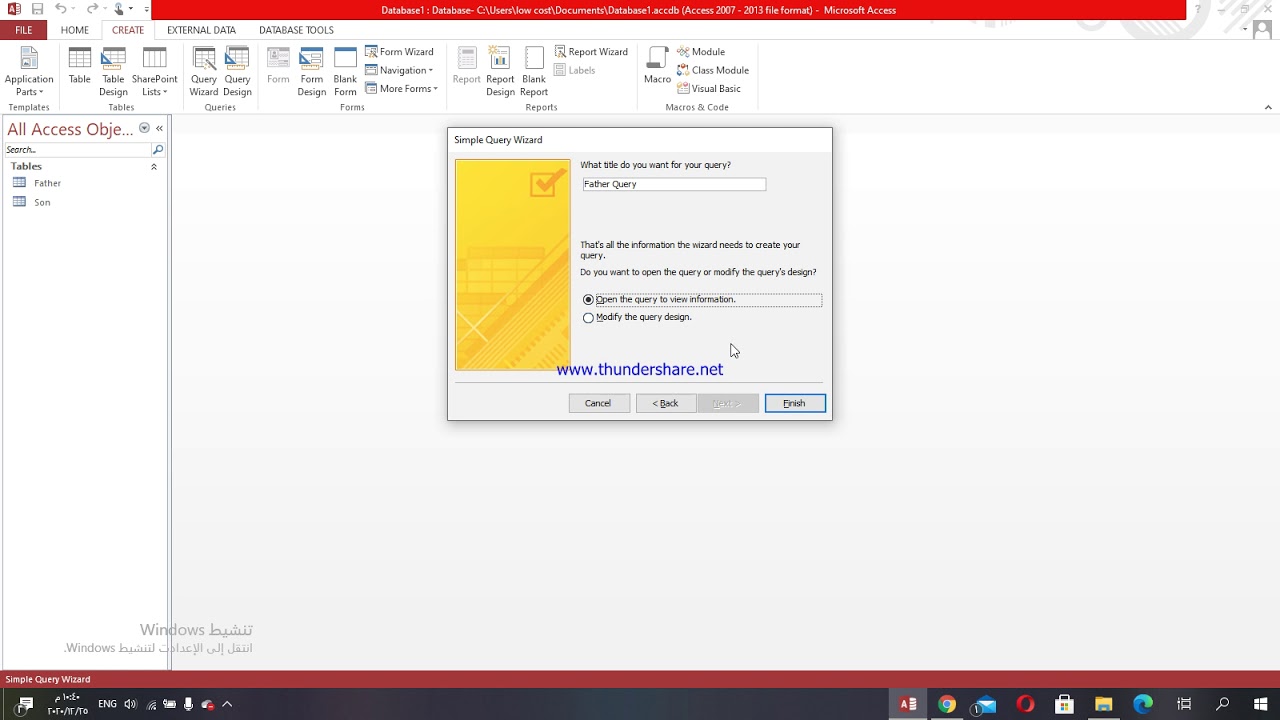Open Microsoft Store from taskbar
The height and width of the screenshot is (720, 1280).
point(1064,704)
